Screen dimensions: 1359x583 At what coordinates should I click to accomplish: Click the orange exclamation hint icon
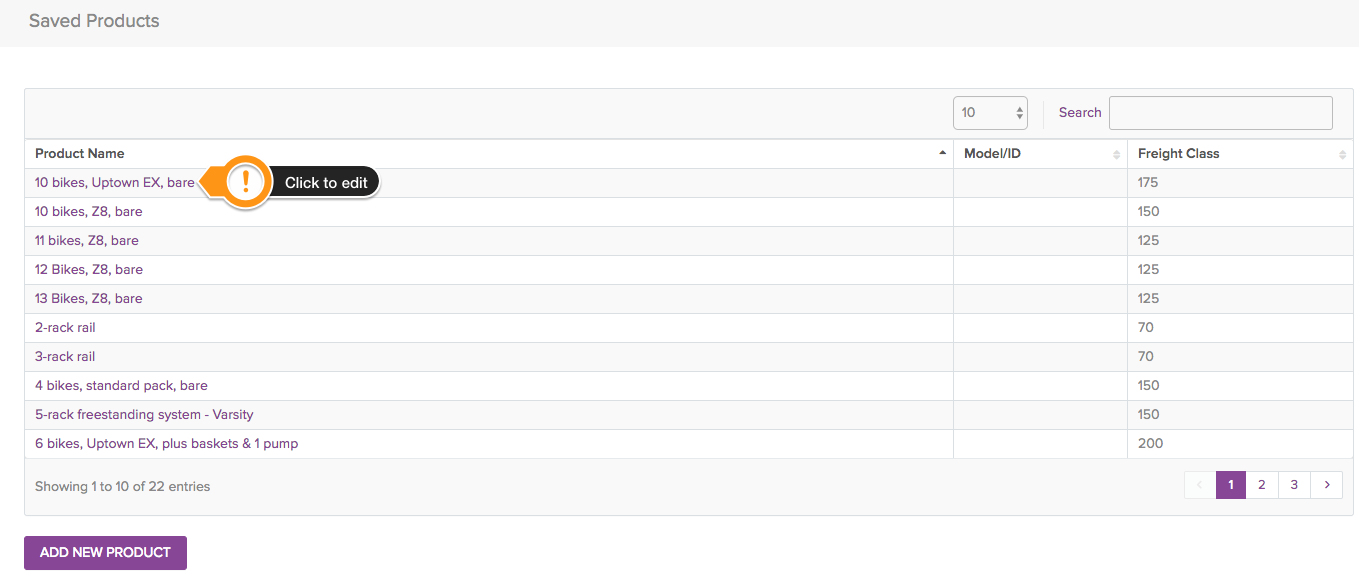[x=246, y=182]
